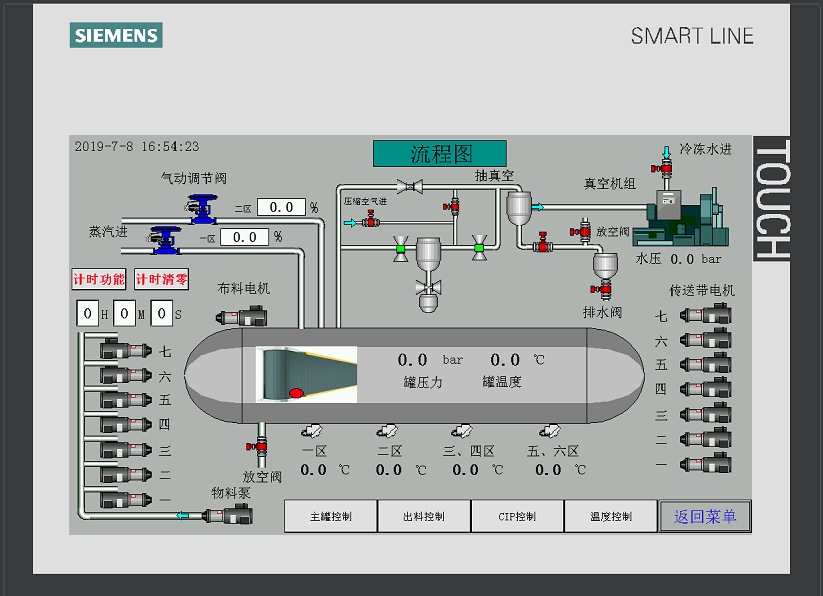Viewport: 823px width, 596px height.
Task: Go to the 温度控制 page
Action: (610, 516)
